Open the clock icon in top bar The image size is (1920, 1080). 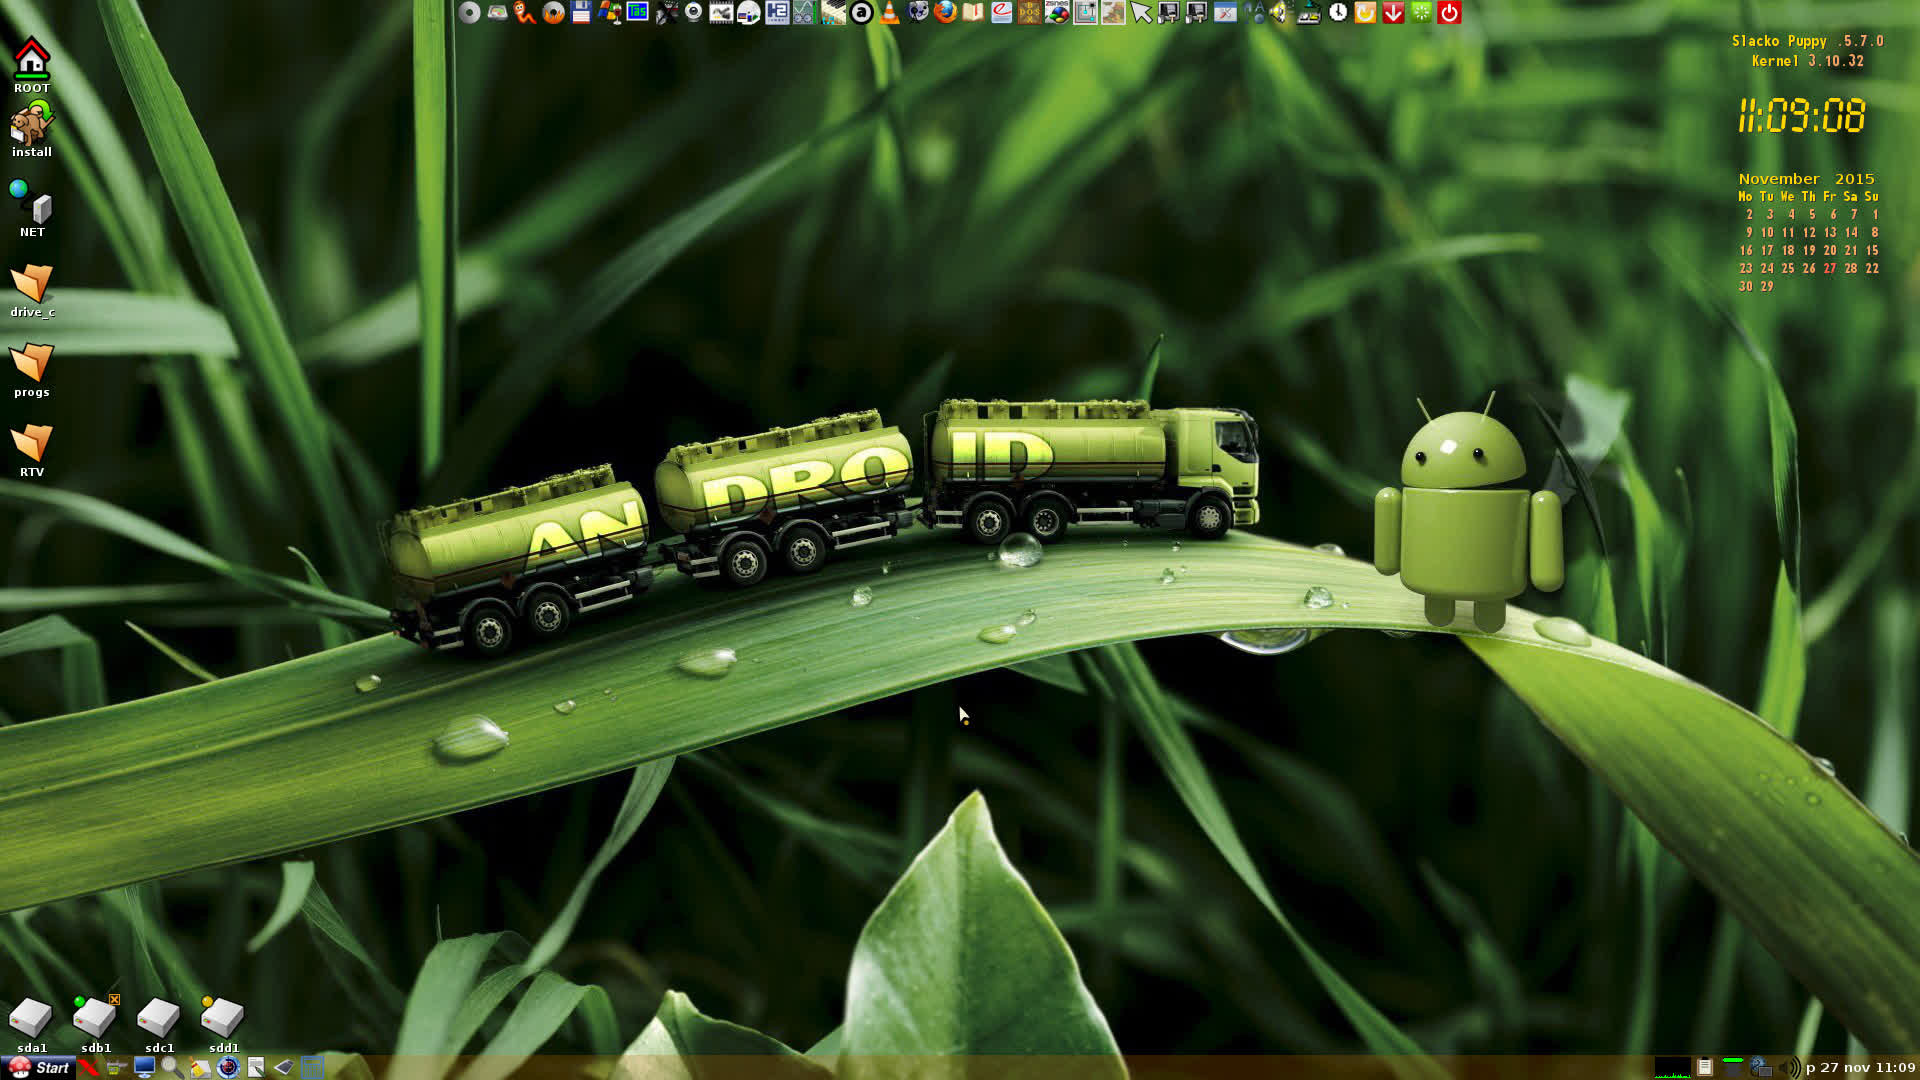1337,12
